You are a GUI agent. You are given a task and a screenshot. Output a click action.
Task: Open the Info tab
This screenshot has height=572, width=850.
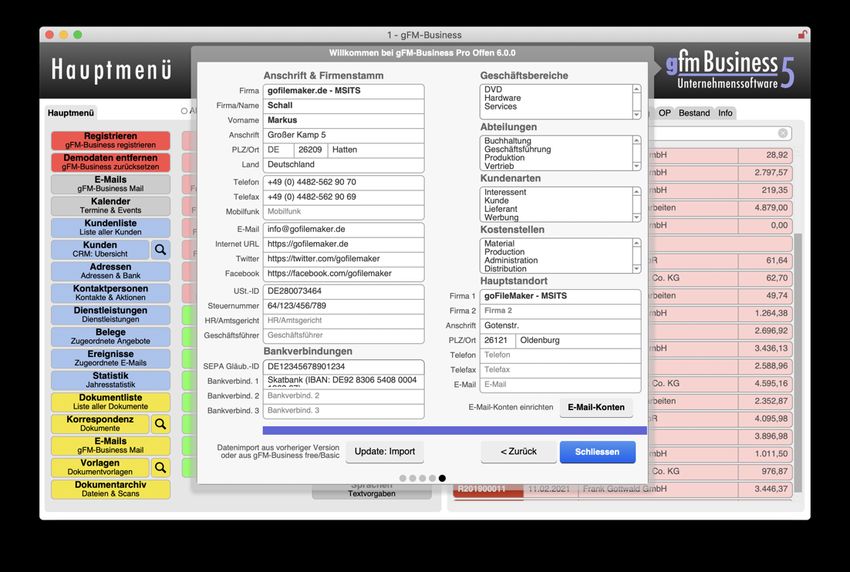(725, 113)
